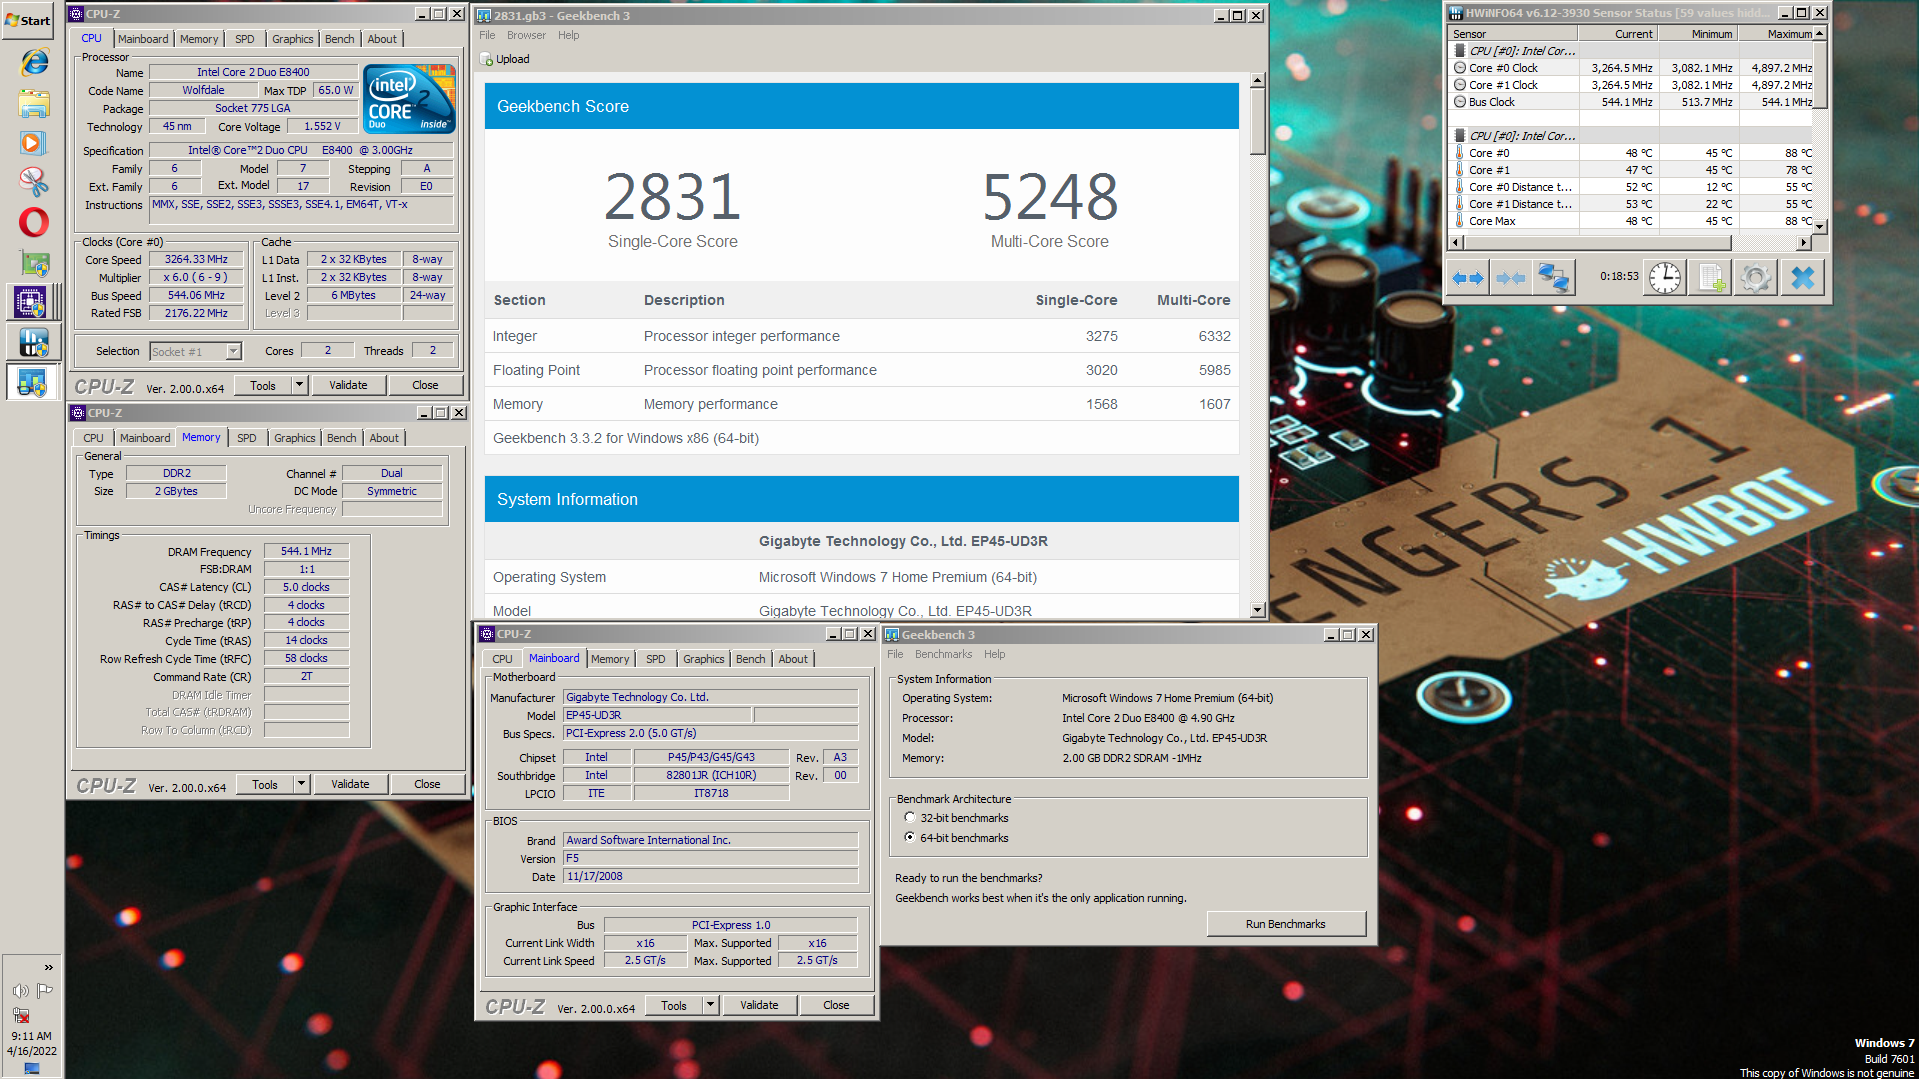Screen dimensions: 1919x1079
Task: Open Benchmarks menu in Geekbench 3 window
Action: pos(943,654)
